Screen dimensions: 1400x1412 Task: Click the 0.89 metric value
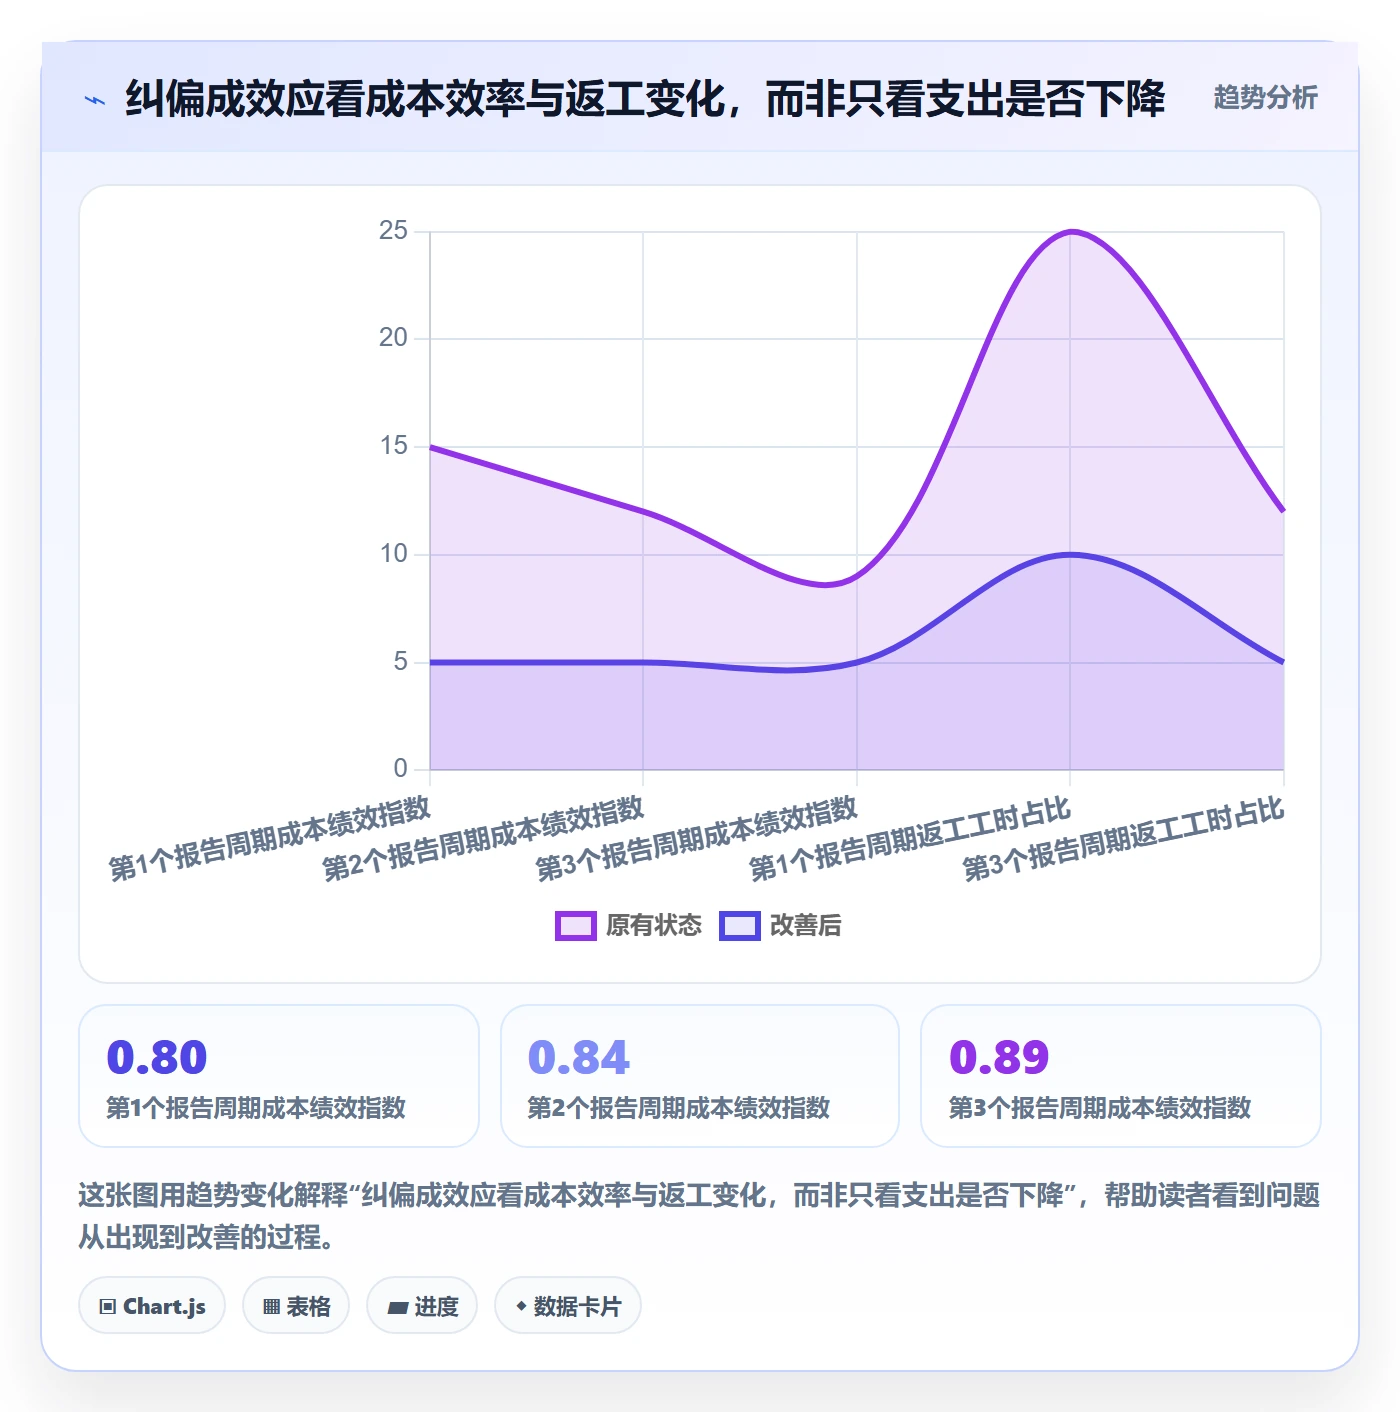click(999, 1058)
